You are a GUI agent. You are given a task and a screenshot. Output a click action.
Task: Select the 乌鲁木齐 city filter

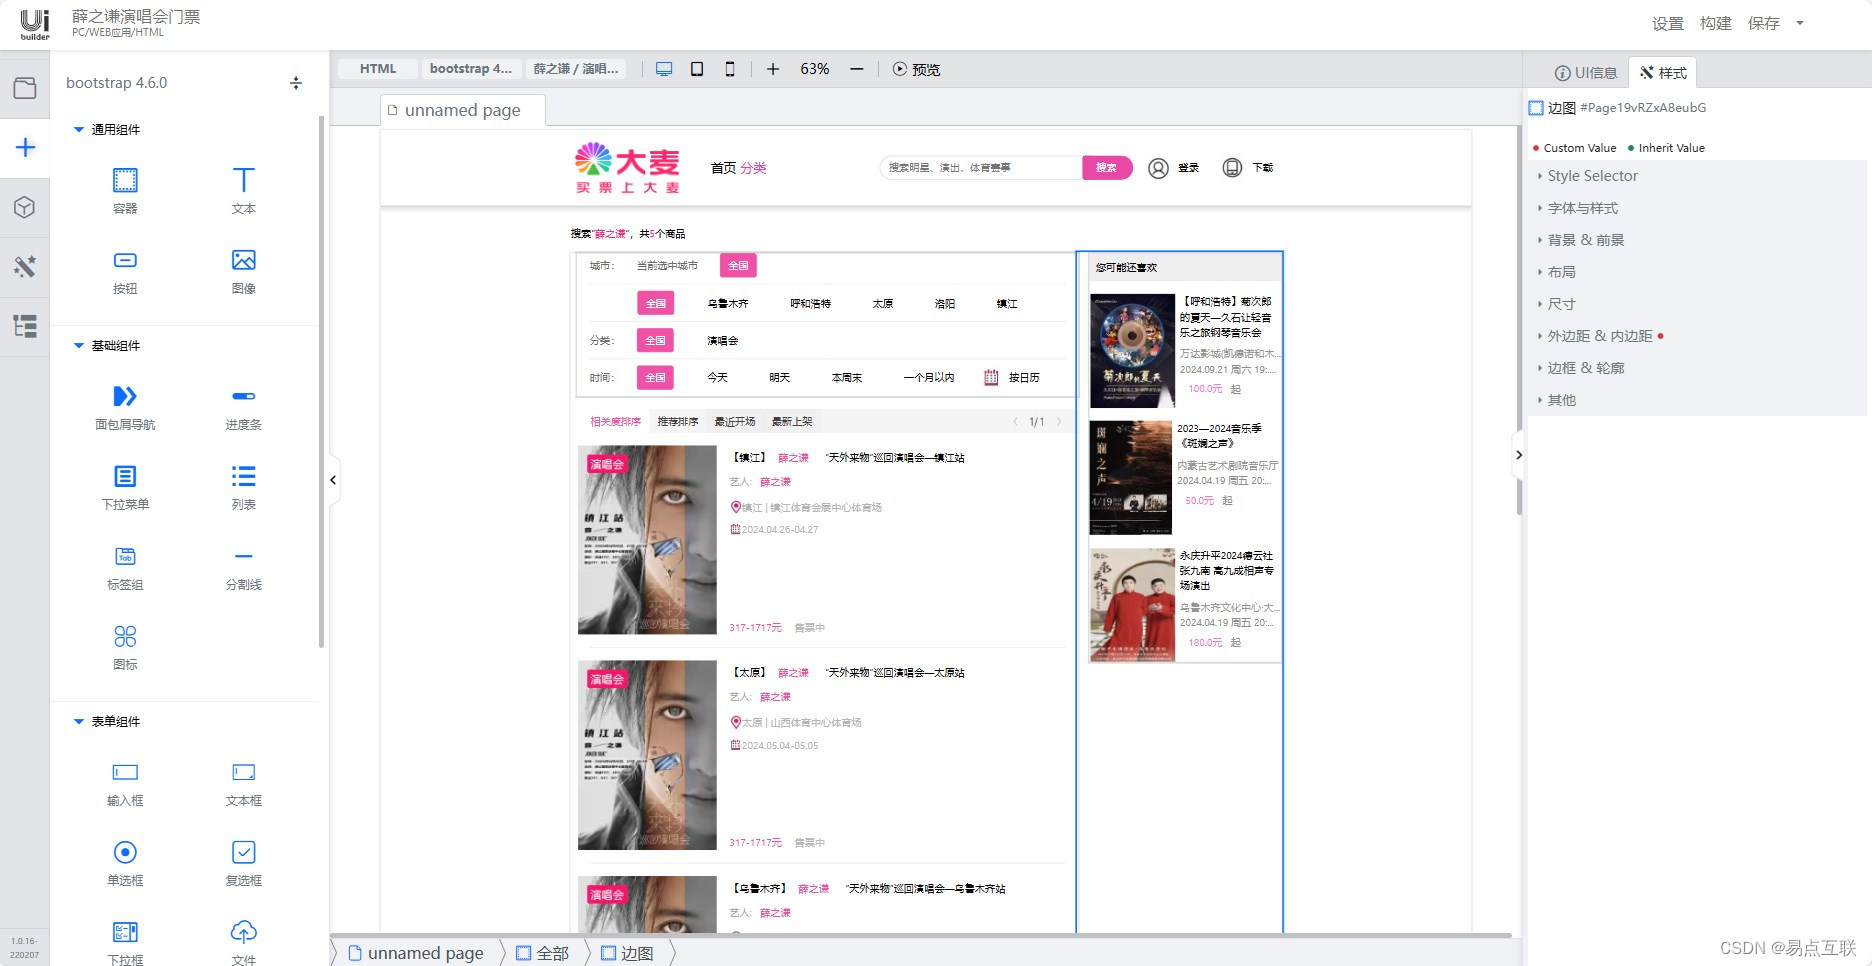728,304
